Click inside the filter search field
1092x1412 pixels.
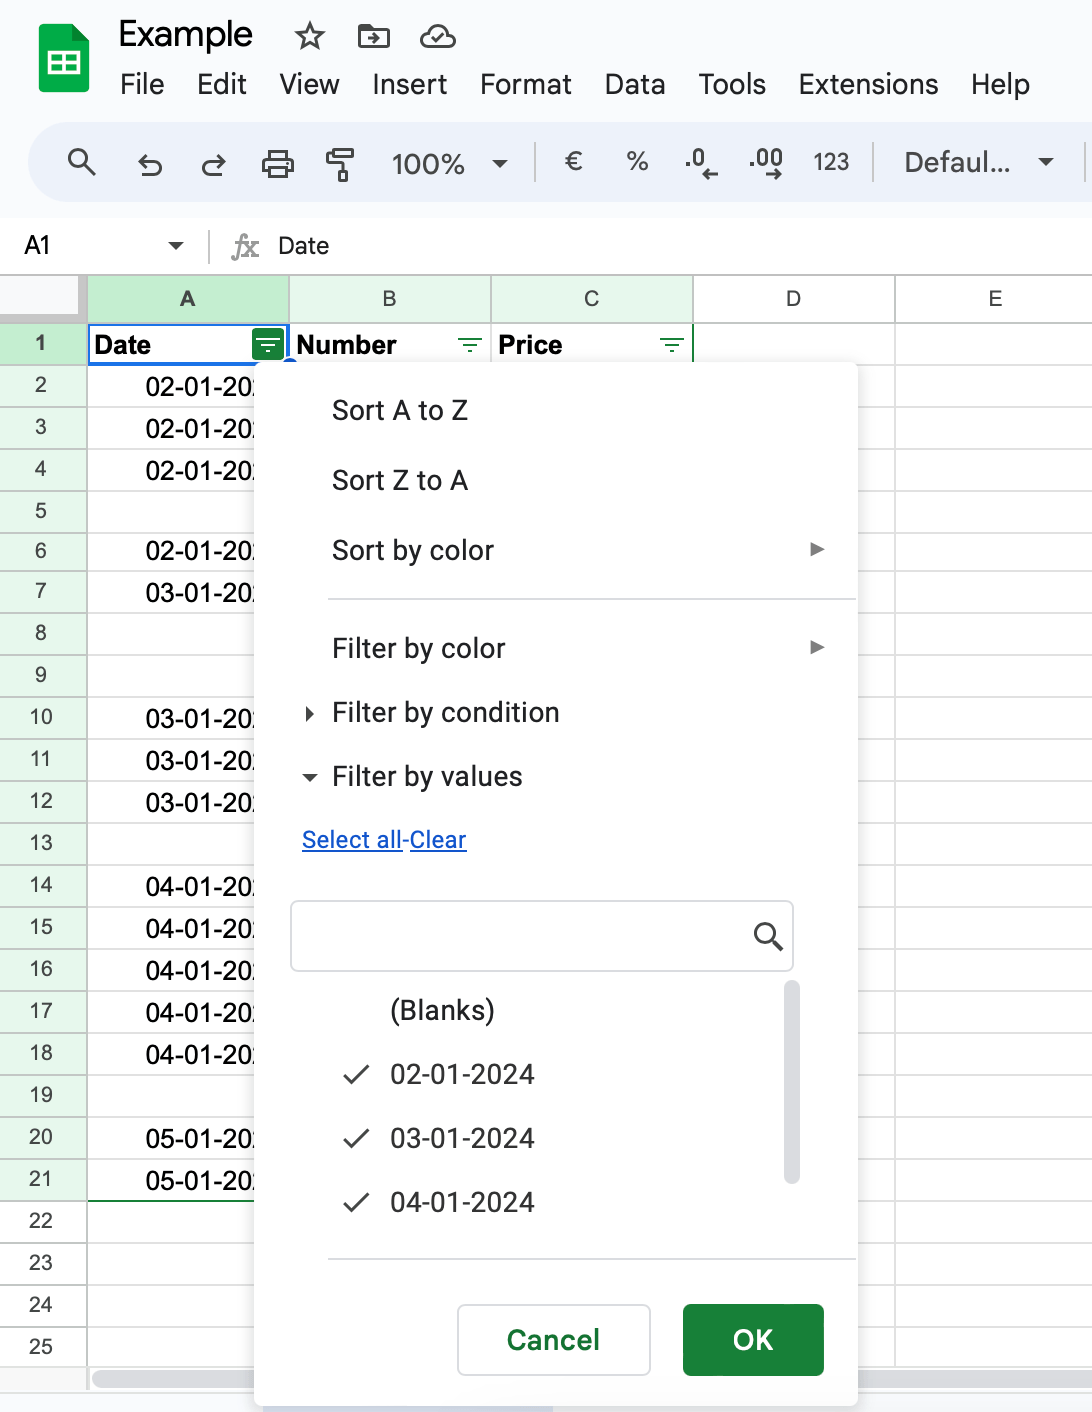tap(520, 936)
